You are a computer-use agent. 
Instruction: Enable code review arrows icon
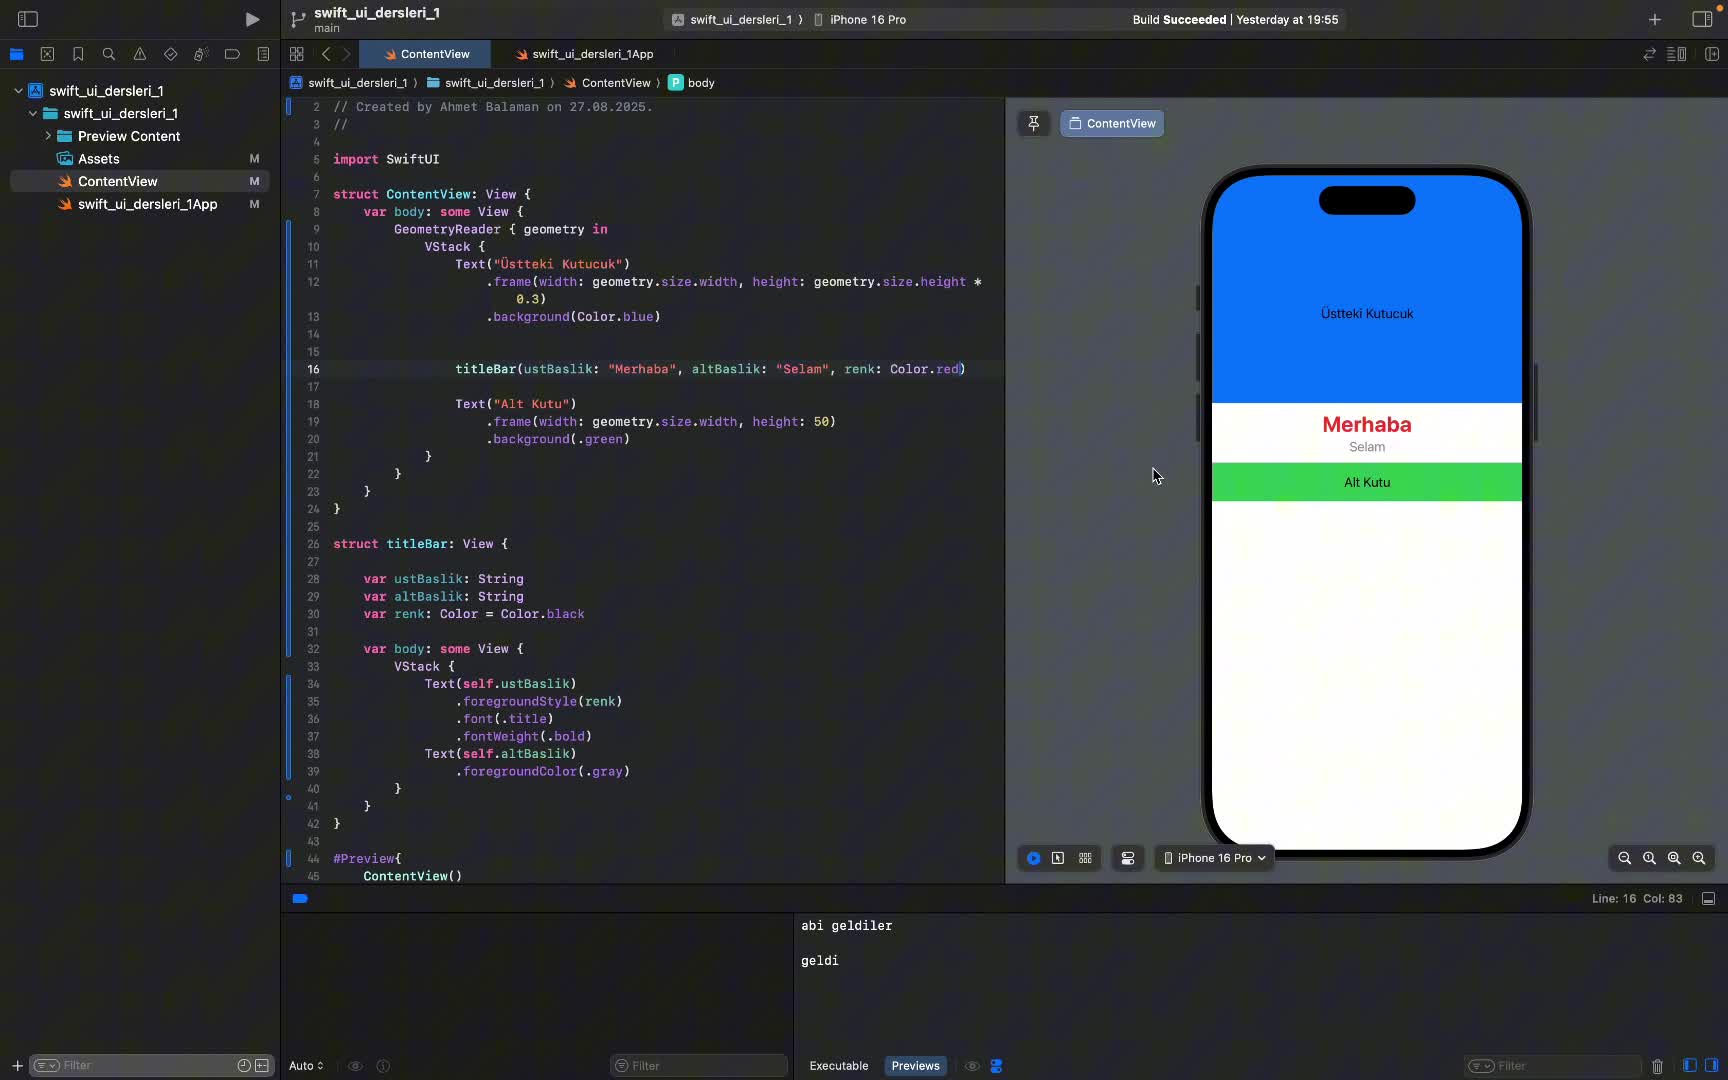(1650, 54)
